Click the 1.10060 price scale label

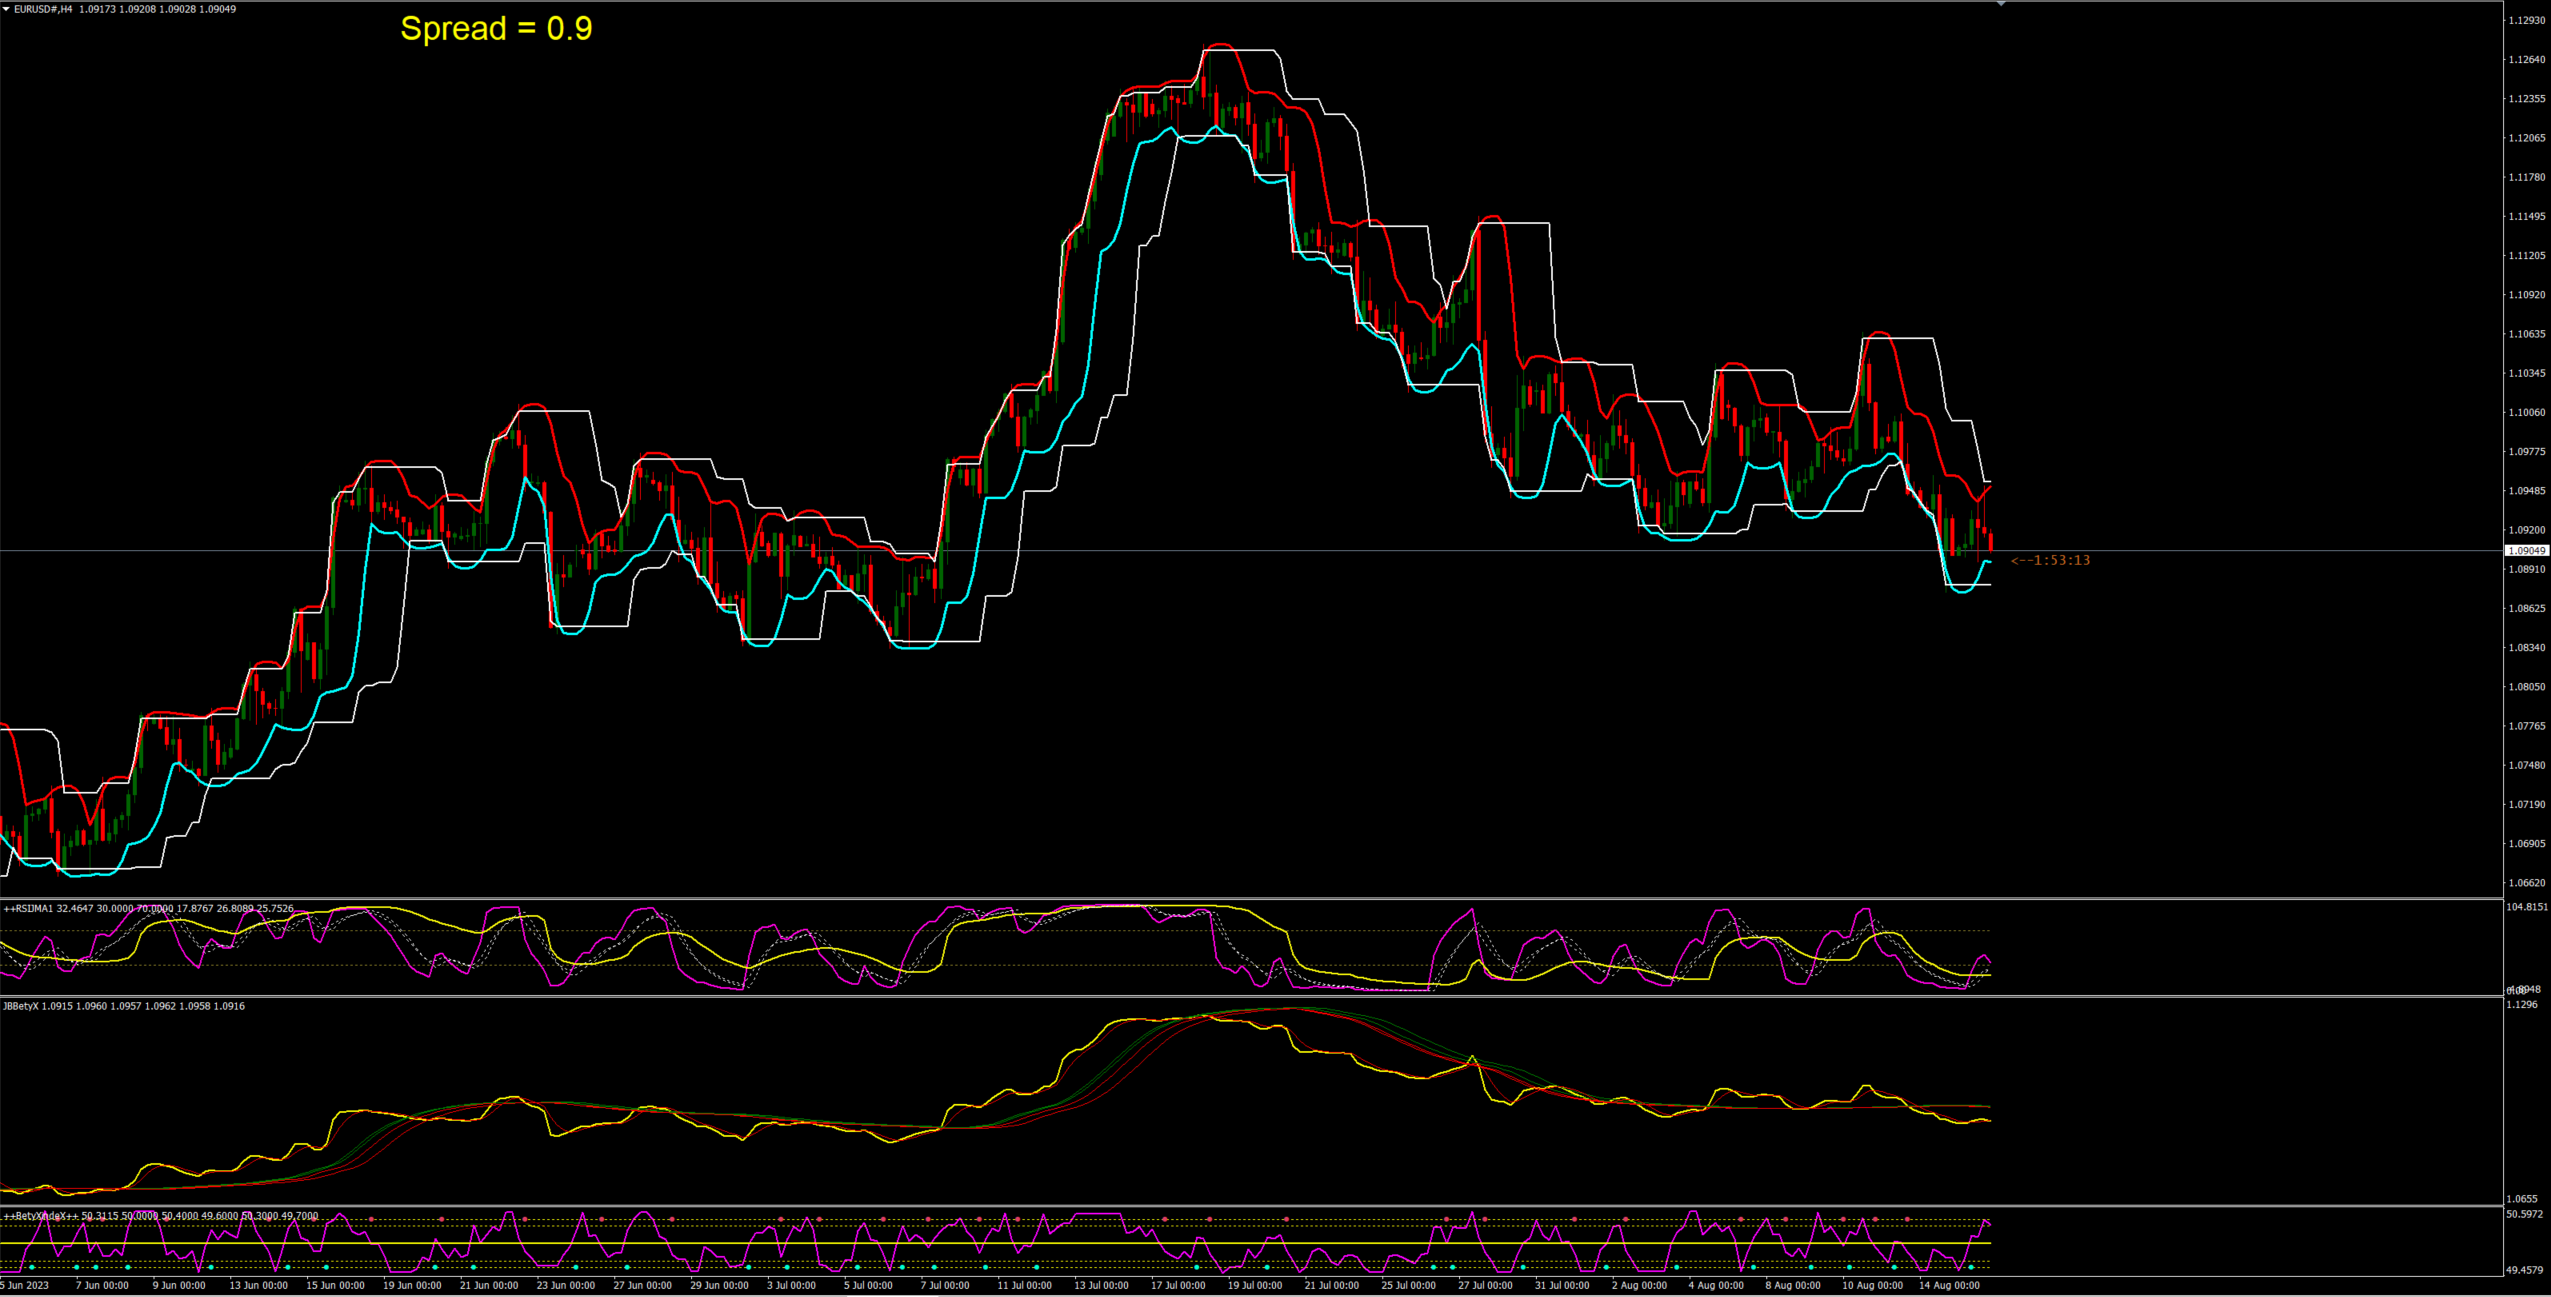(2527, 412)
